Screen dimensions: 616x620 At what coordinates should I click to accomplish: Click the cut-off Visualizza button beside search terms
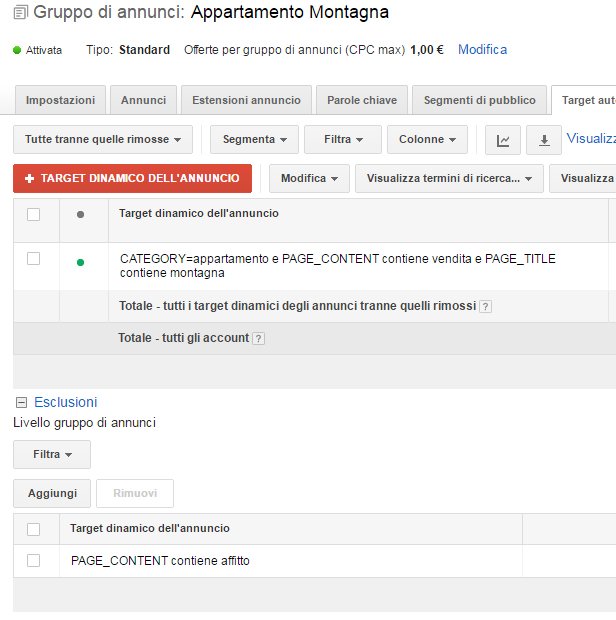coord(583,179)
